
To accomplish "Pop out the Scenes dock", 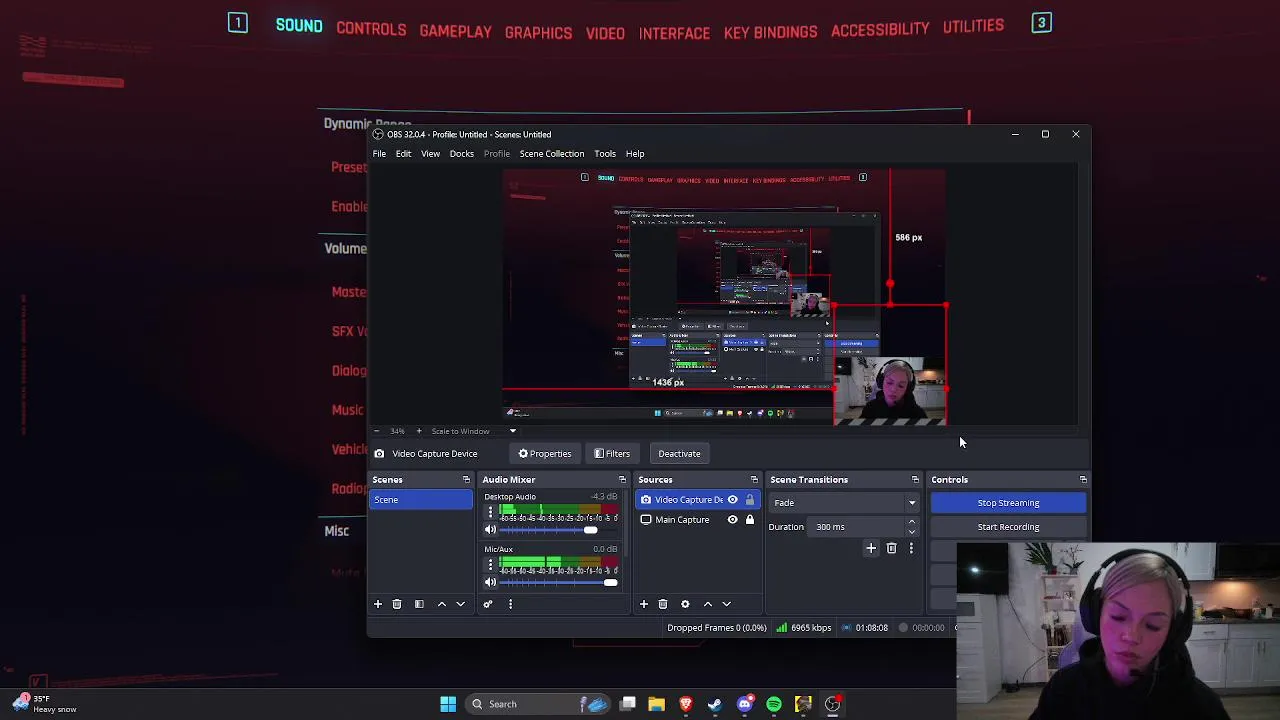I will tap(466, 480).
